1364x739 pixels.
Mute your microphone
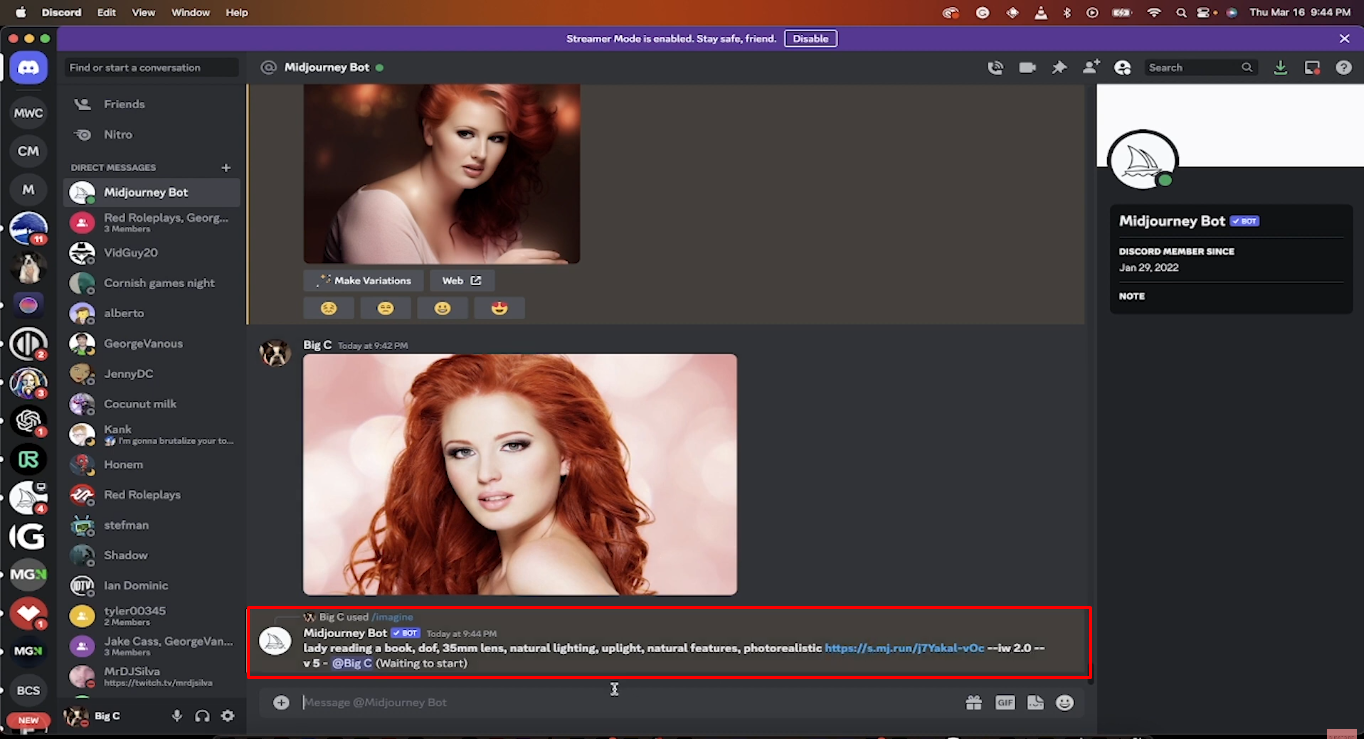click(178, 716)
